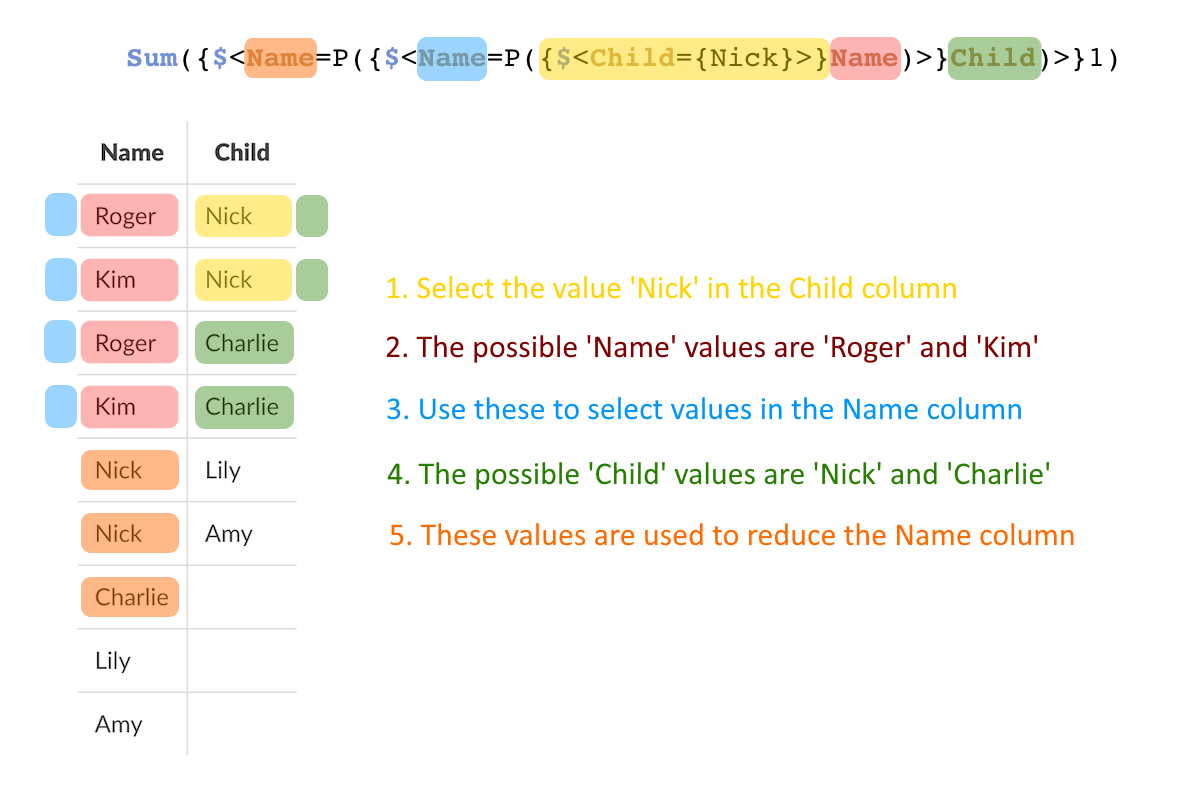Click the blue marker beside the first Roger row
This screenshot has height=800, width=1200.
[61, 215]
